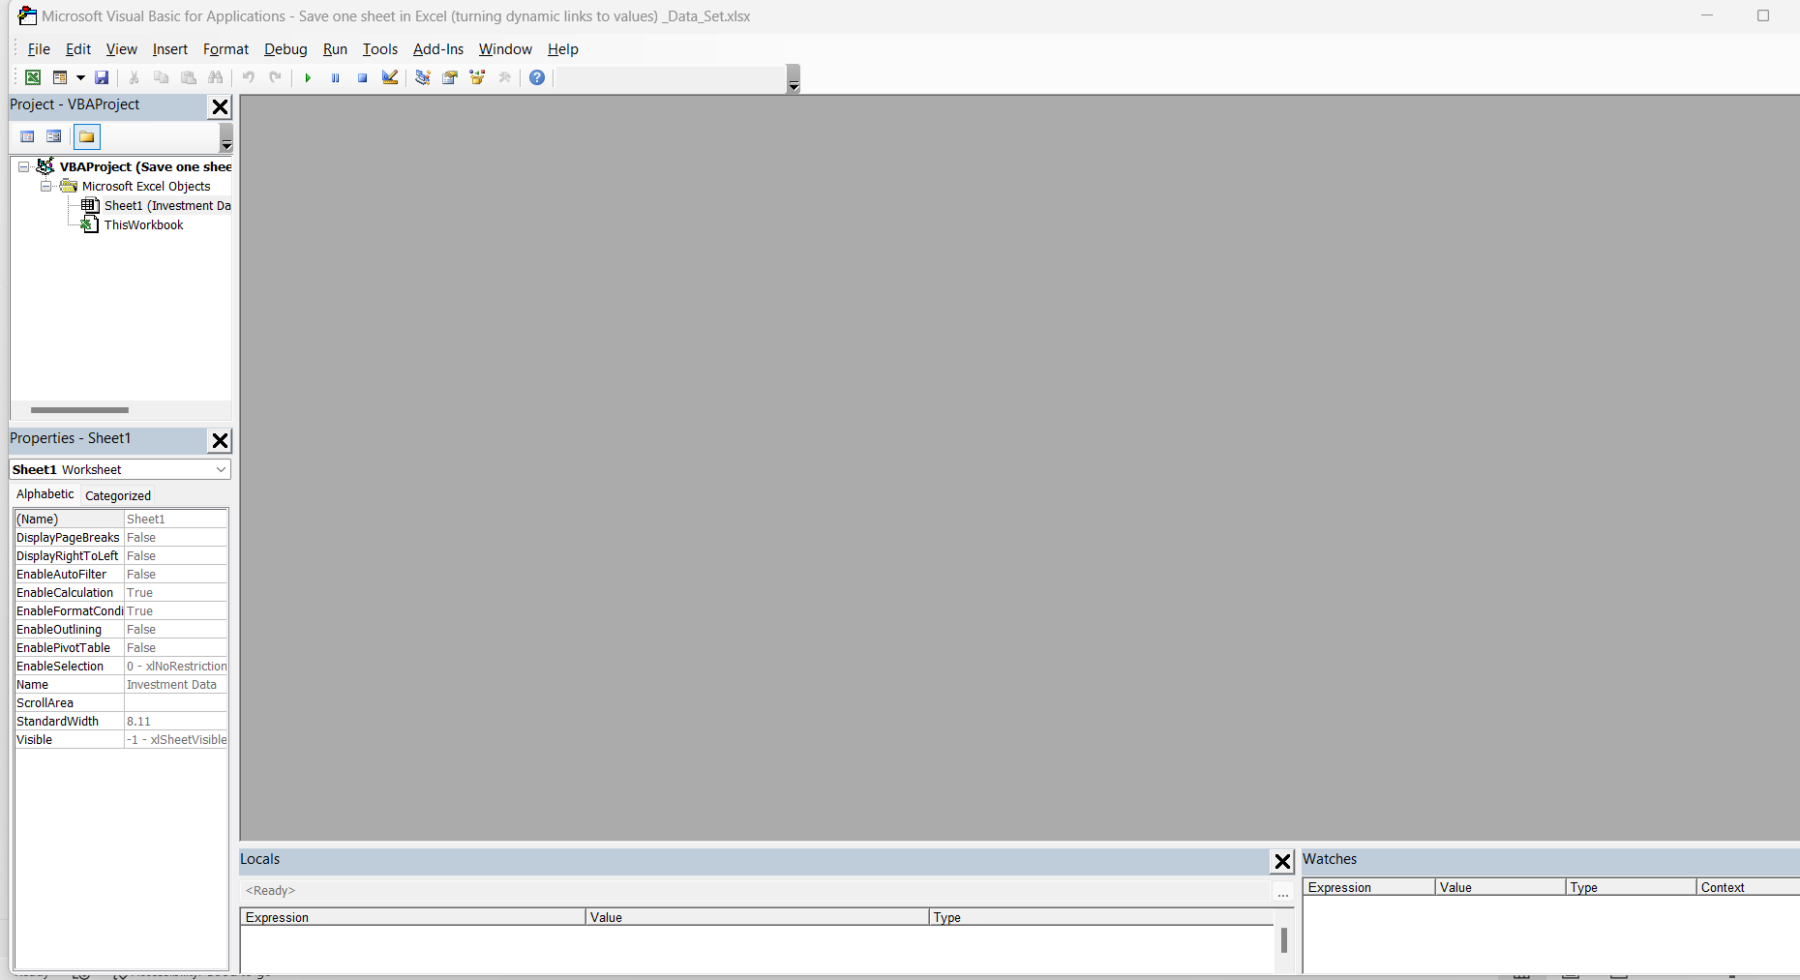Viewport: 1800px width, 980px height.
Task: Switch to the Categorized properties tab
Action: click(x=118, y=496)
